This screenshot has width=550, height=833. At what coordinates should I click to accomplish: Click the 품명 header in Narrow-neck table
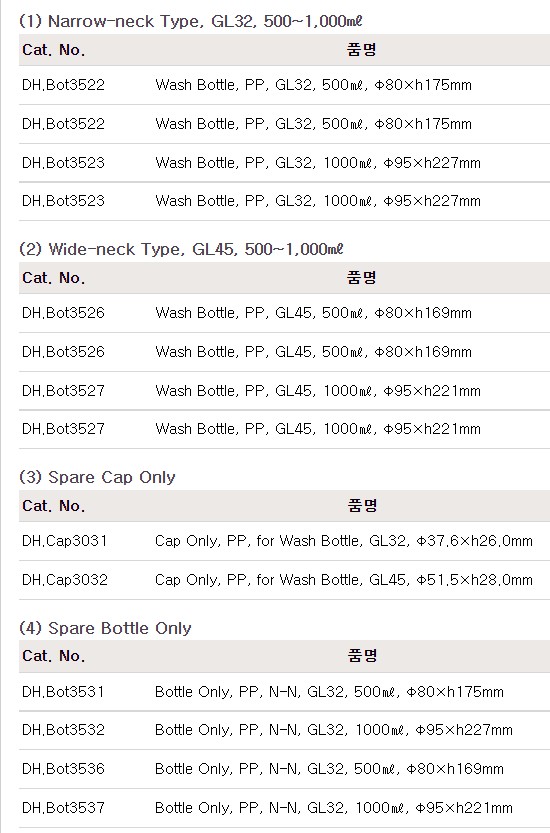tap(362, 49)
